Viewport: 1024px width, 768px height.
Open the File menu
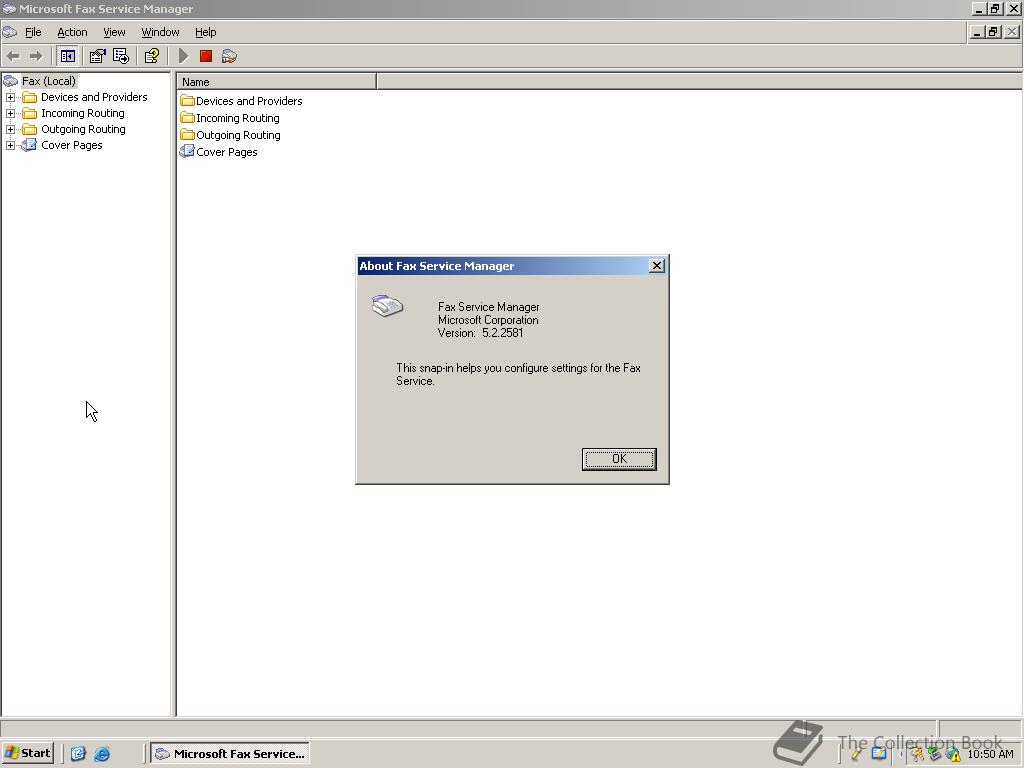point(33,32)
